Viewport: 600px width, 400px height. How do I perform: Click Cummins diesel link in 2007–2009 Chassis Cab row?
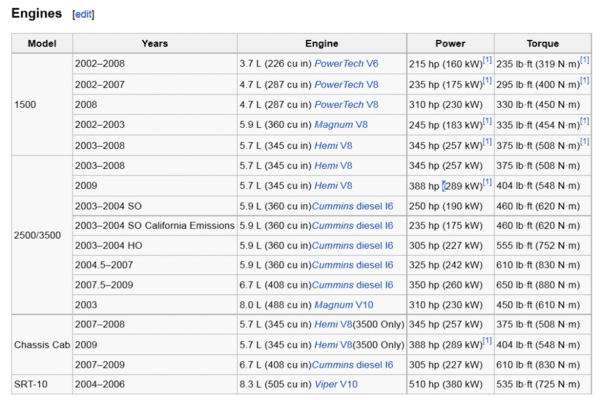tap(352, 364)
